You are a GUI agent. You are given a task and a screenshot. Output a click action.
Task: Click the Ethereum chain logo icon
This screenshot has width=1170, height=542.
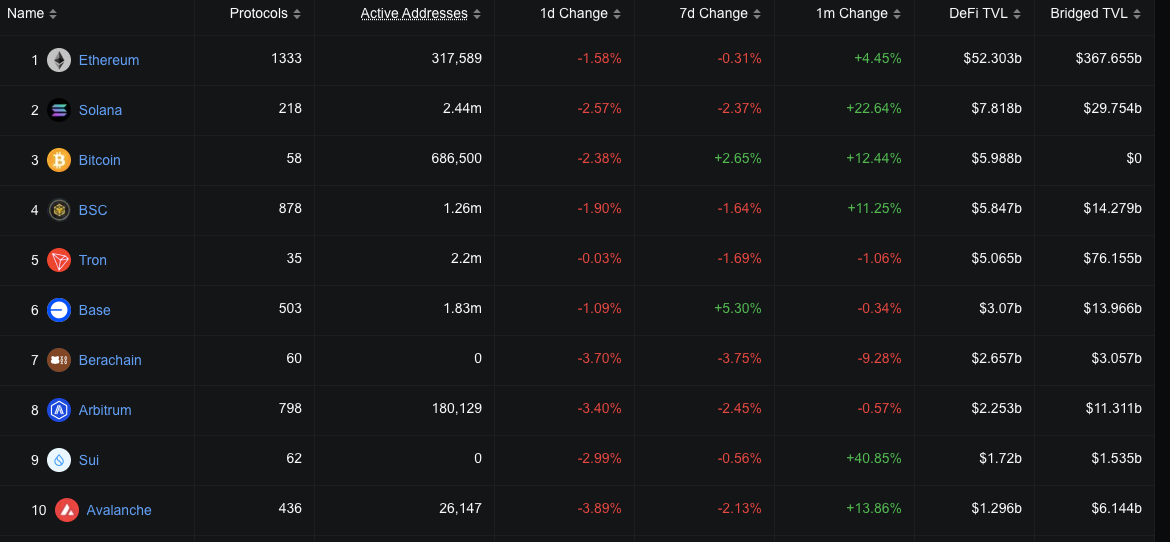pyautogui.click(x=59, y=60)
